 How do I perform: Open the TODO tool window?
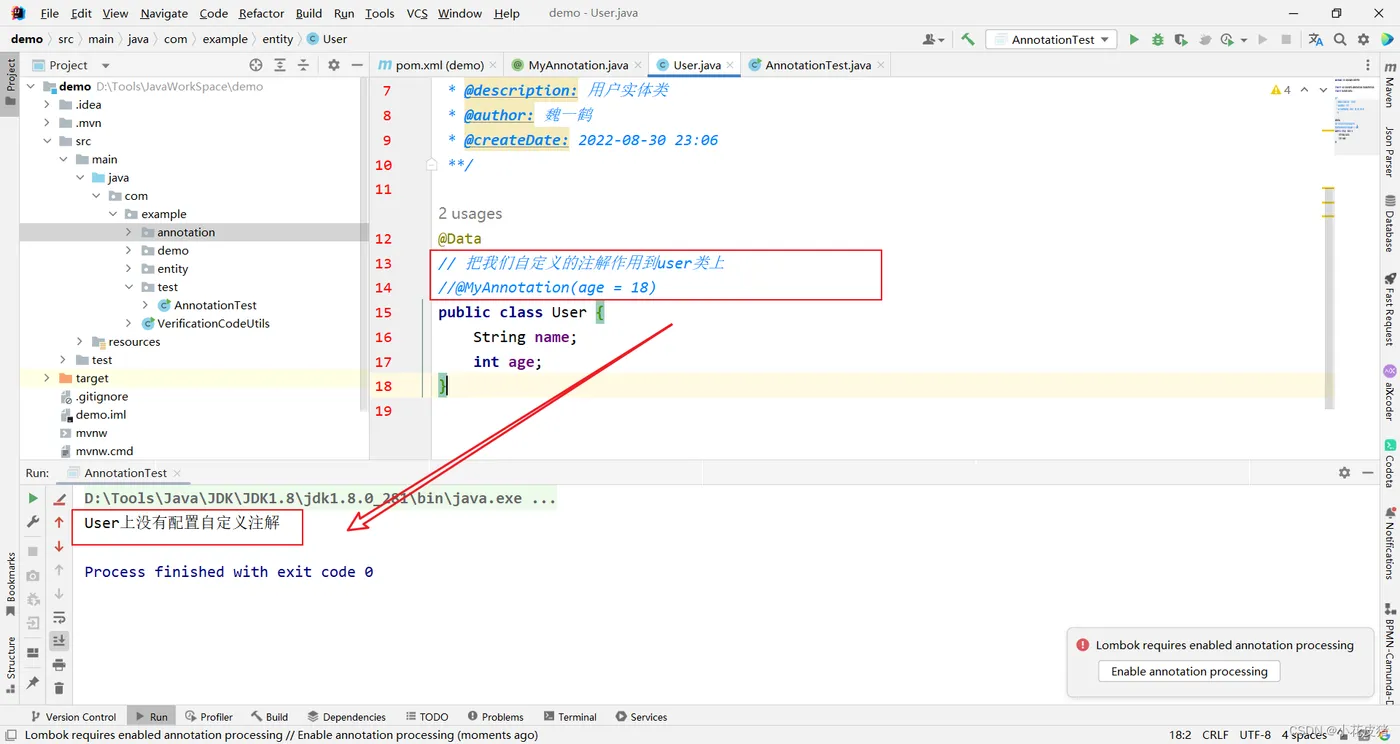427,717
